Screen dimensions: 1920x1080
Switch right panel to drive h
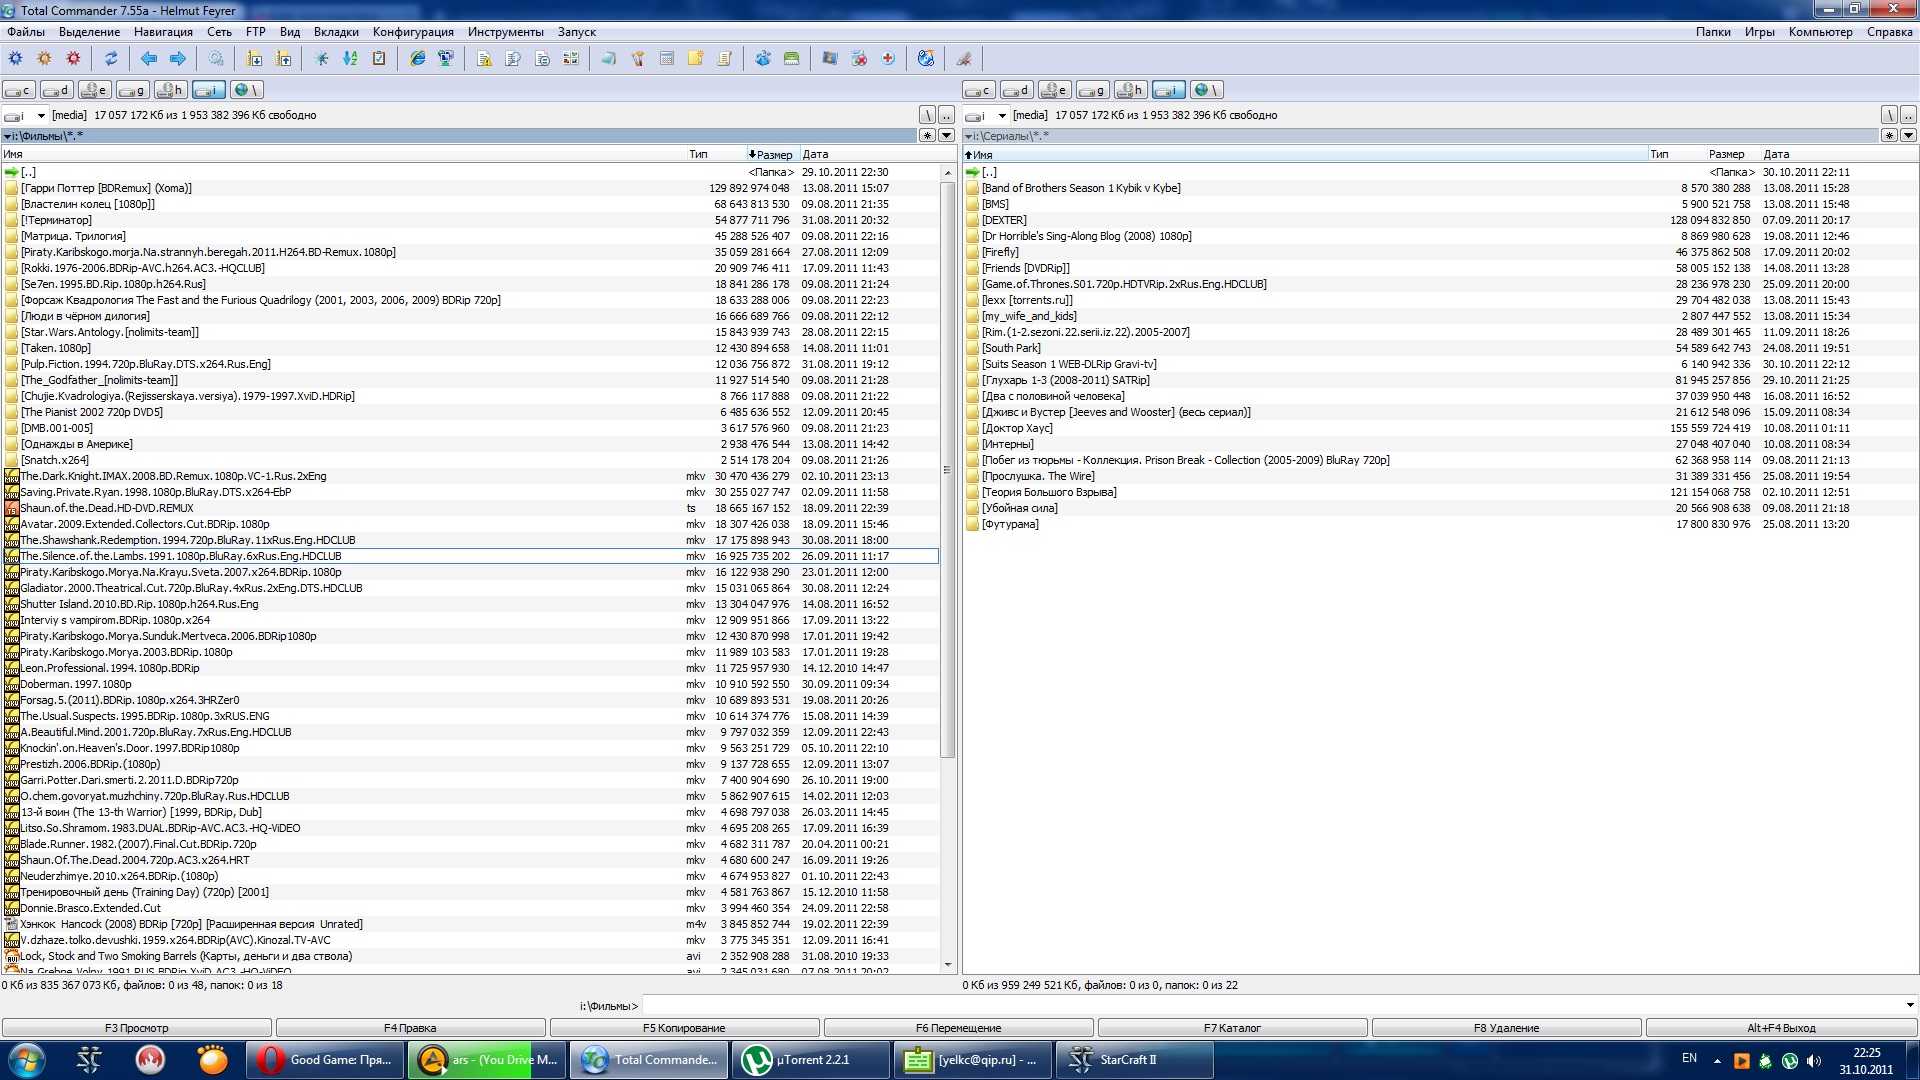click(1131, 90)
